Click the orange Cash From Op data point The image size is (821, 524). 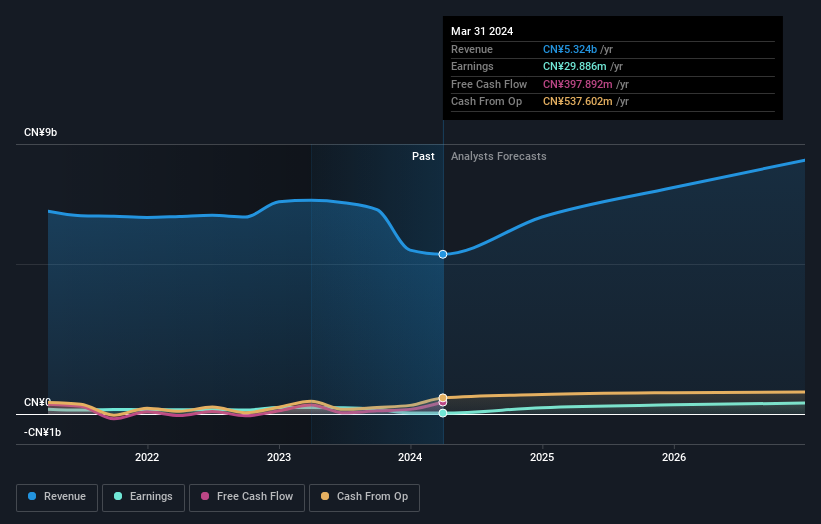(443, 398)
